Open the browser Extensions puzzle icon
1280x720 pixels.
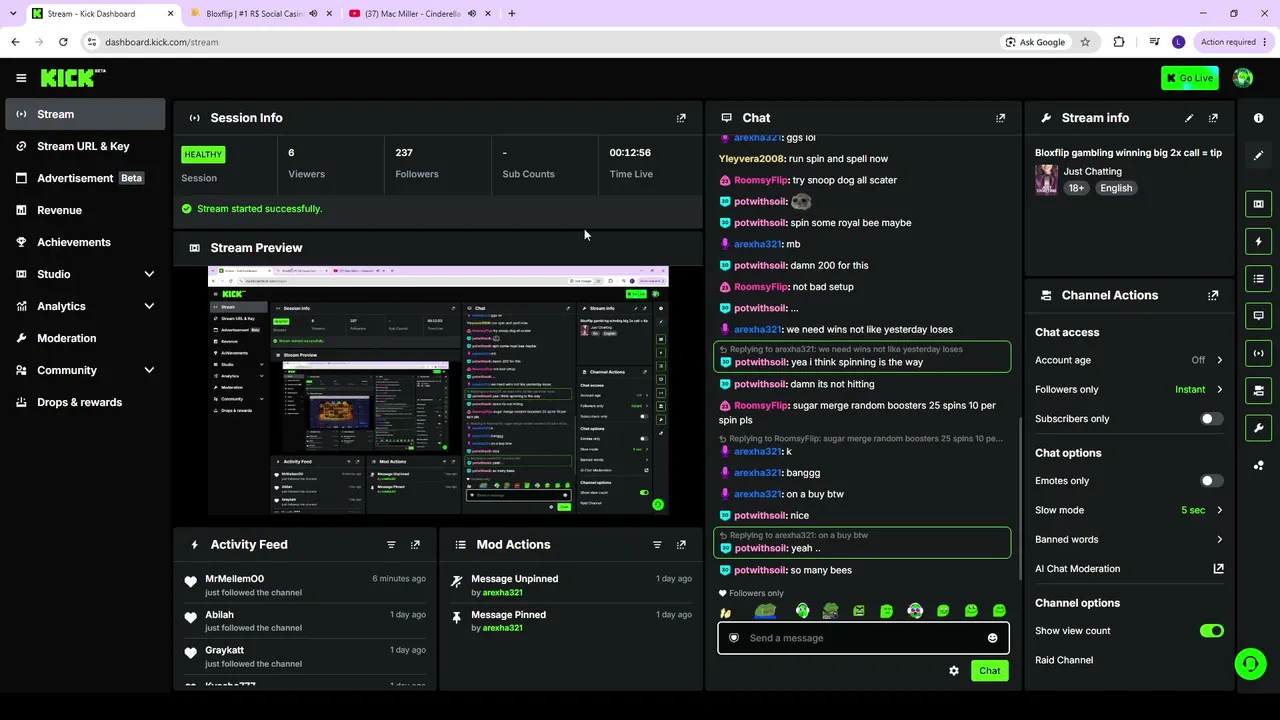click(x=1119, y=42)
